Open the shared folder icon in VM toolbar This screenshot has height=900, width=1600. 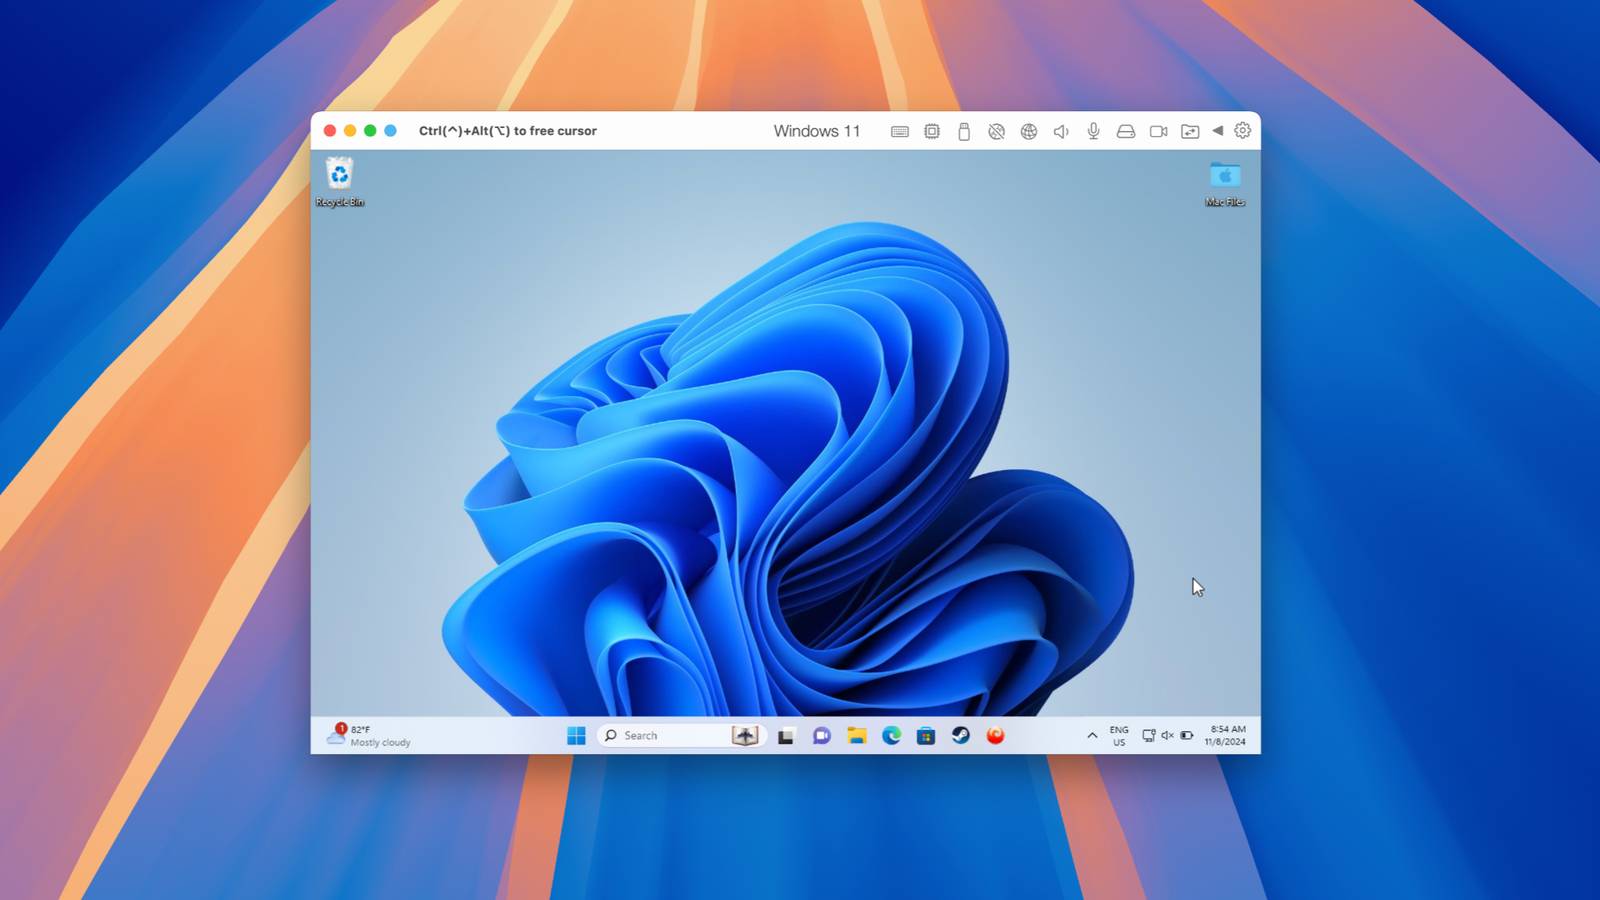(x=1190, y=131)
